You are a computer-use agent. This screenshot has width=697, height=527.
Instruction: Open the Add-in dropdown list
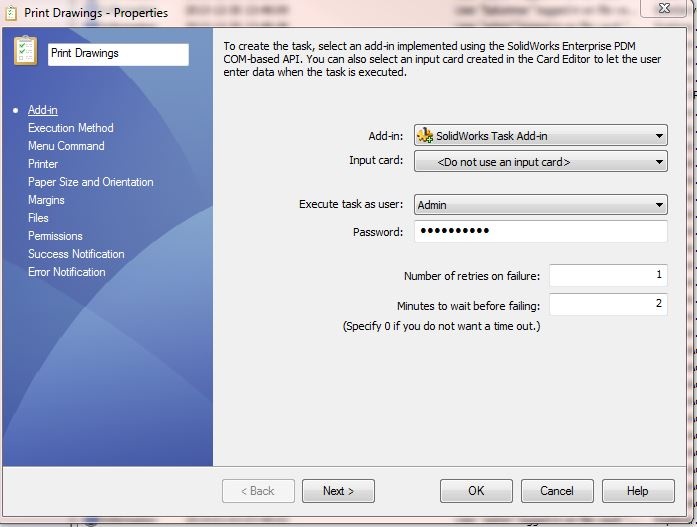click(x=541, y=136)
